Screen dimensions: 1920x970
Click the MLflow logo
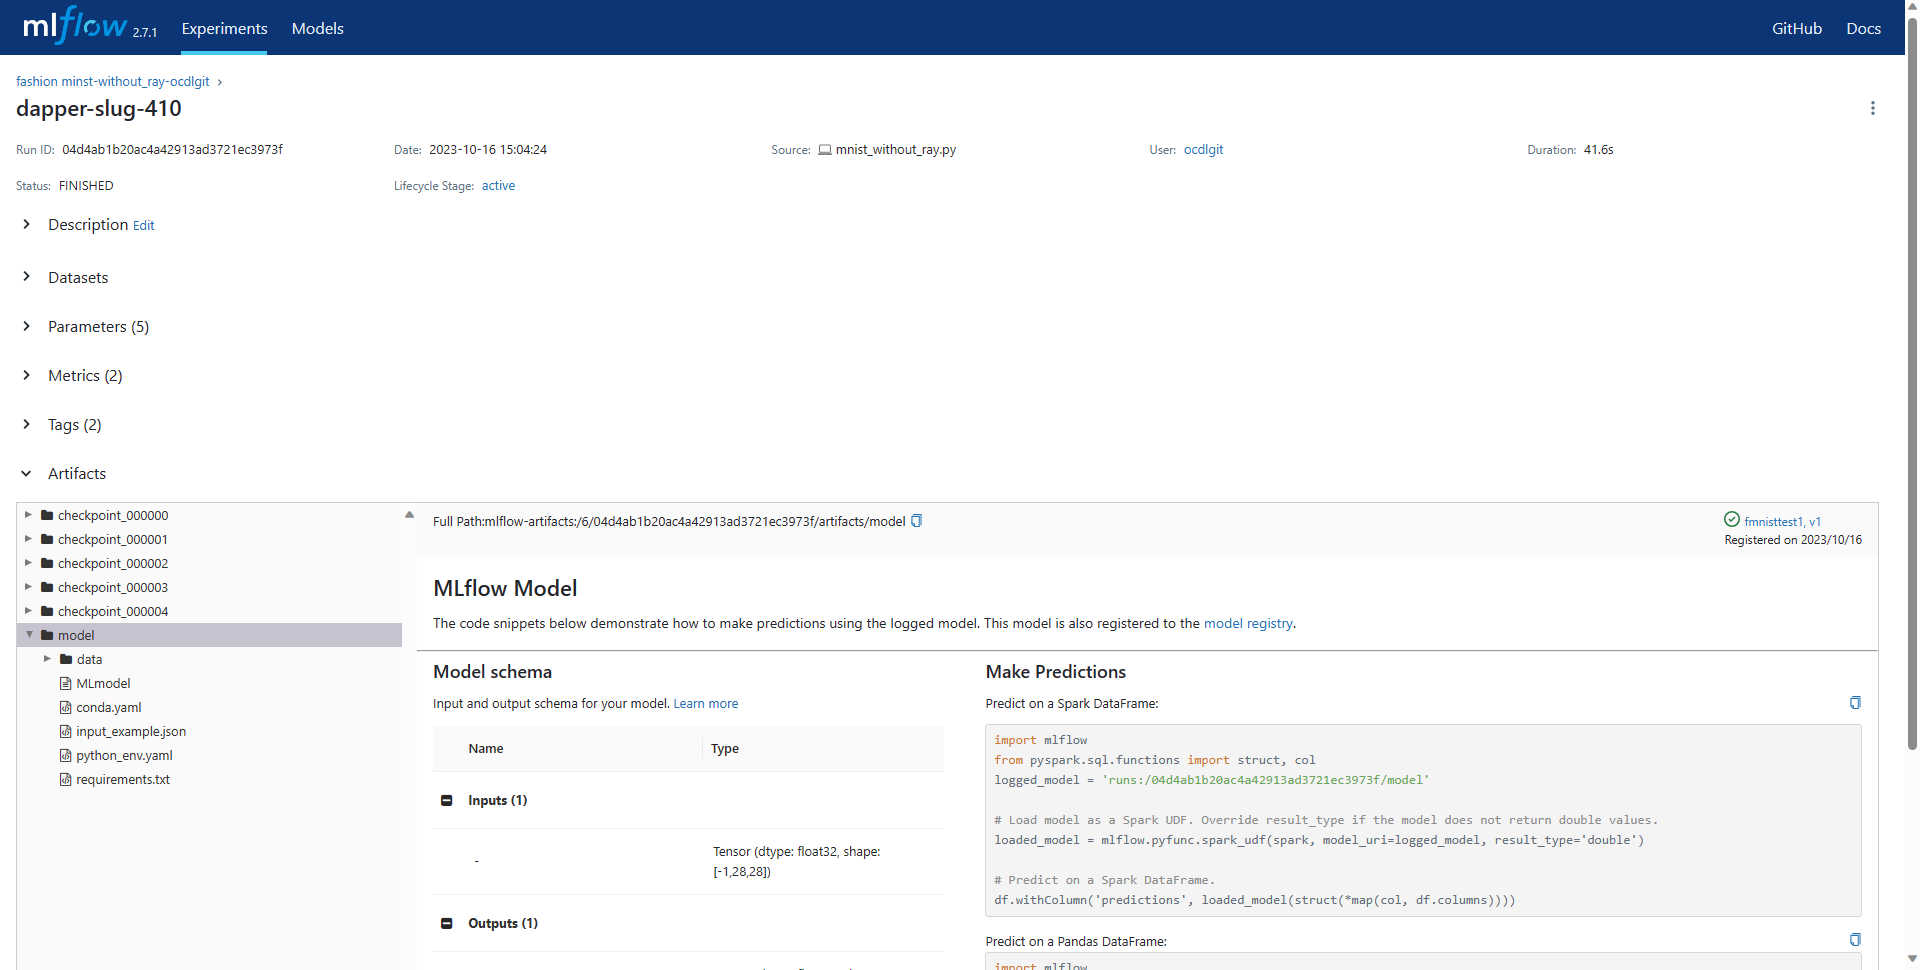coord(75,27)
